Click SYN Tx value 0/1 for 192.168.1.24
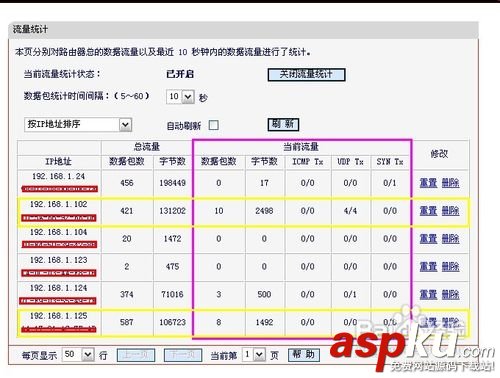The height and width of the screenshot is (378, 500). [x=390, y=183]
